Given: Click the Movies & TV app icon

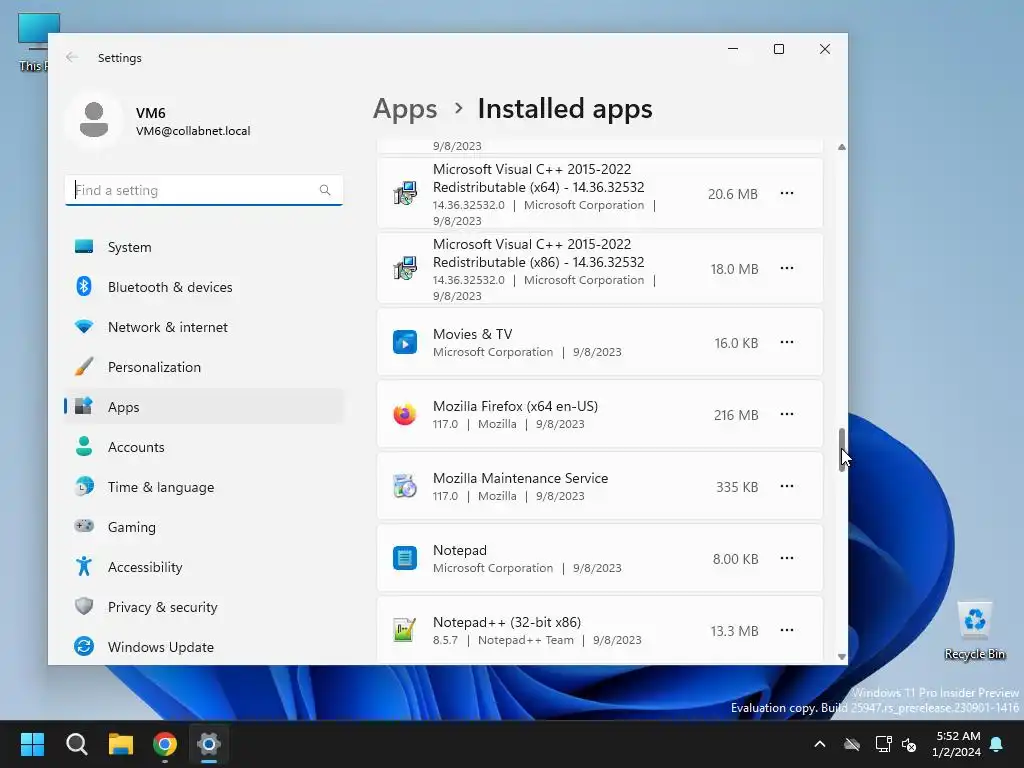Looking at the screenshot, I should (x=405, y=342).
